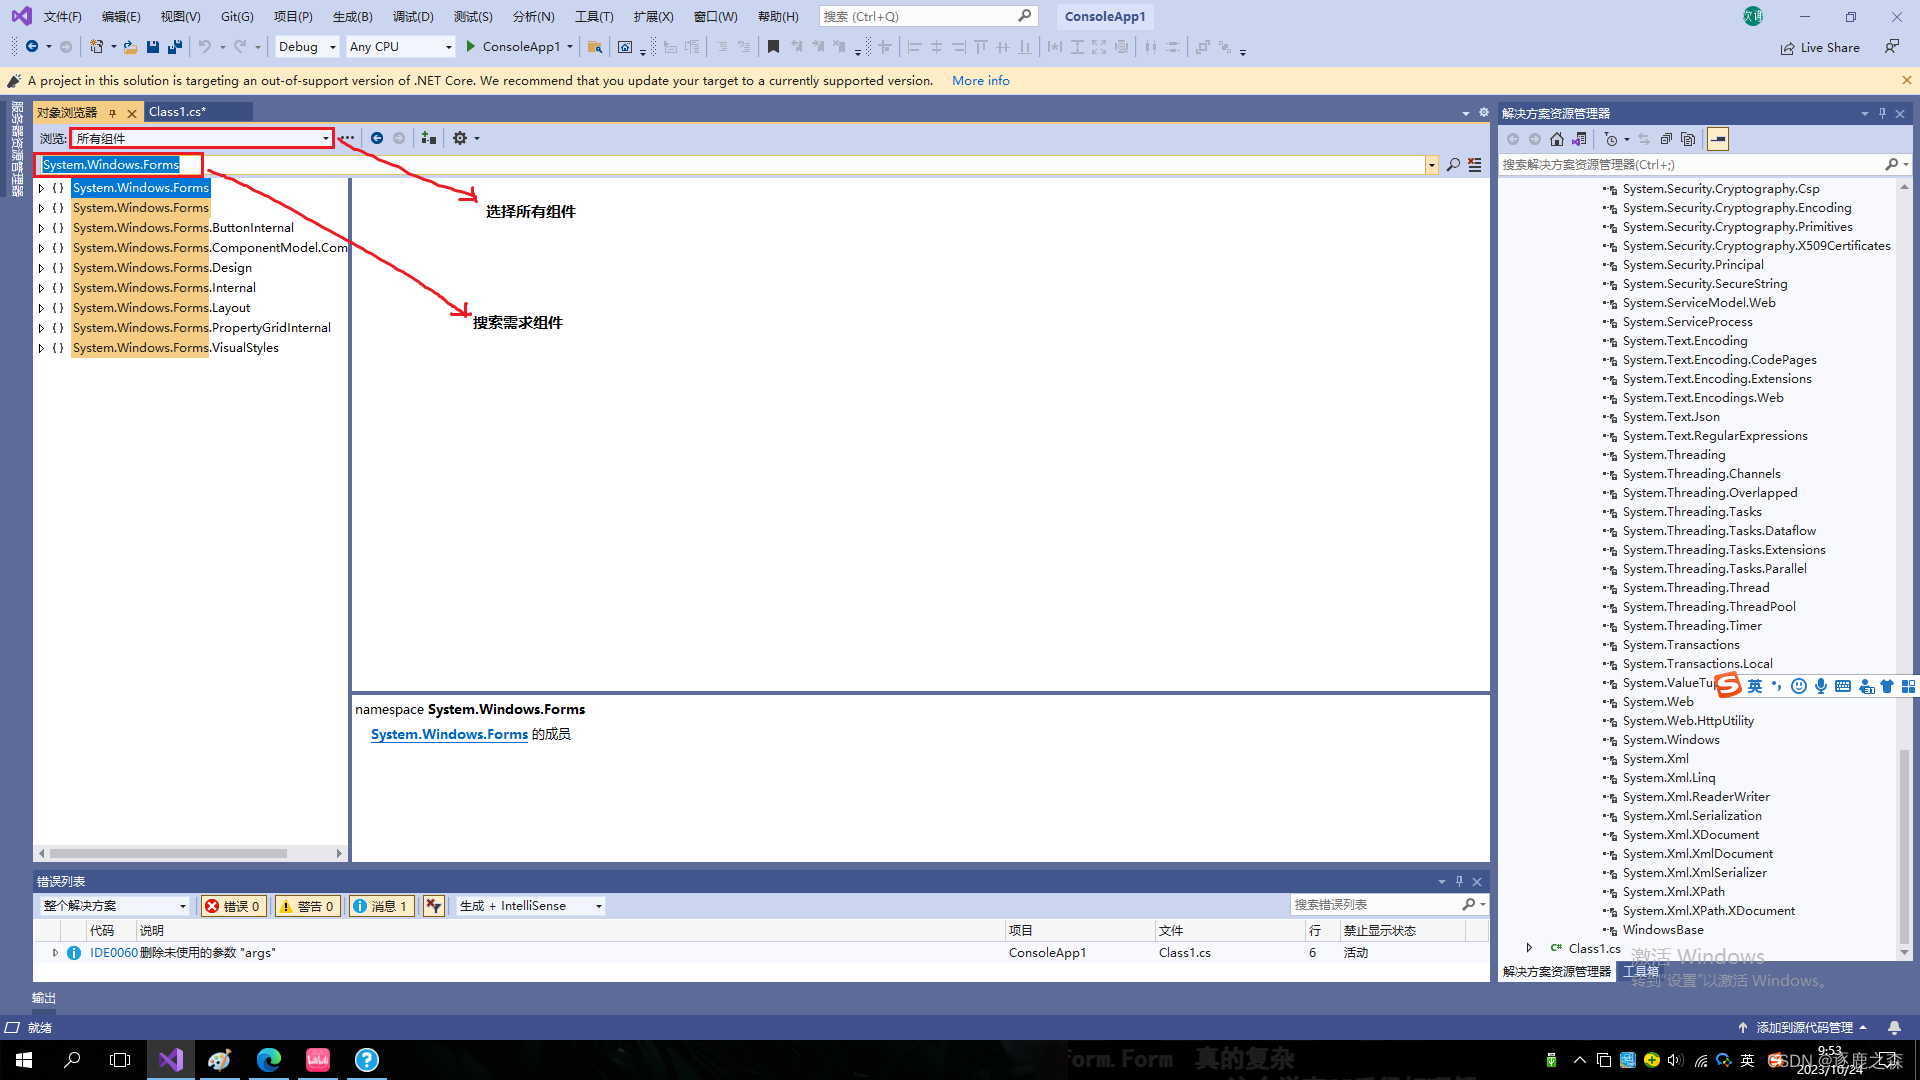The image size is (1920, 1080).
Task: Expand System.Windows.Forms.Design namespace node
Action: 41,268
